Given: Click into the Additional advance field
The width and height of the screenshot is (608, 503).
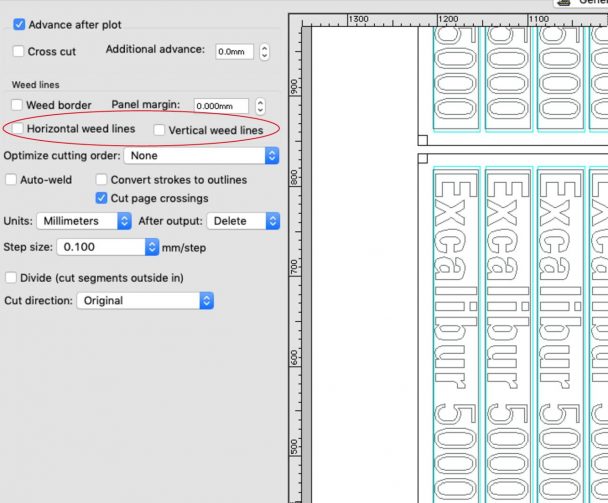Looking at the screenshot, I should (x=234, y=51).
